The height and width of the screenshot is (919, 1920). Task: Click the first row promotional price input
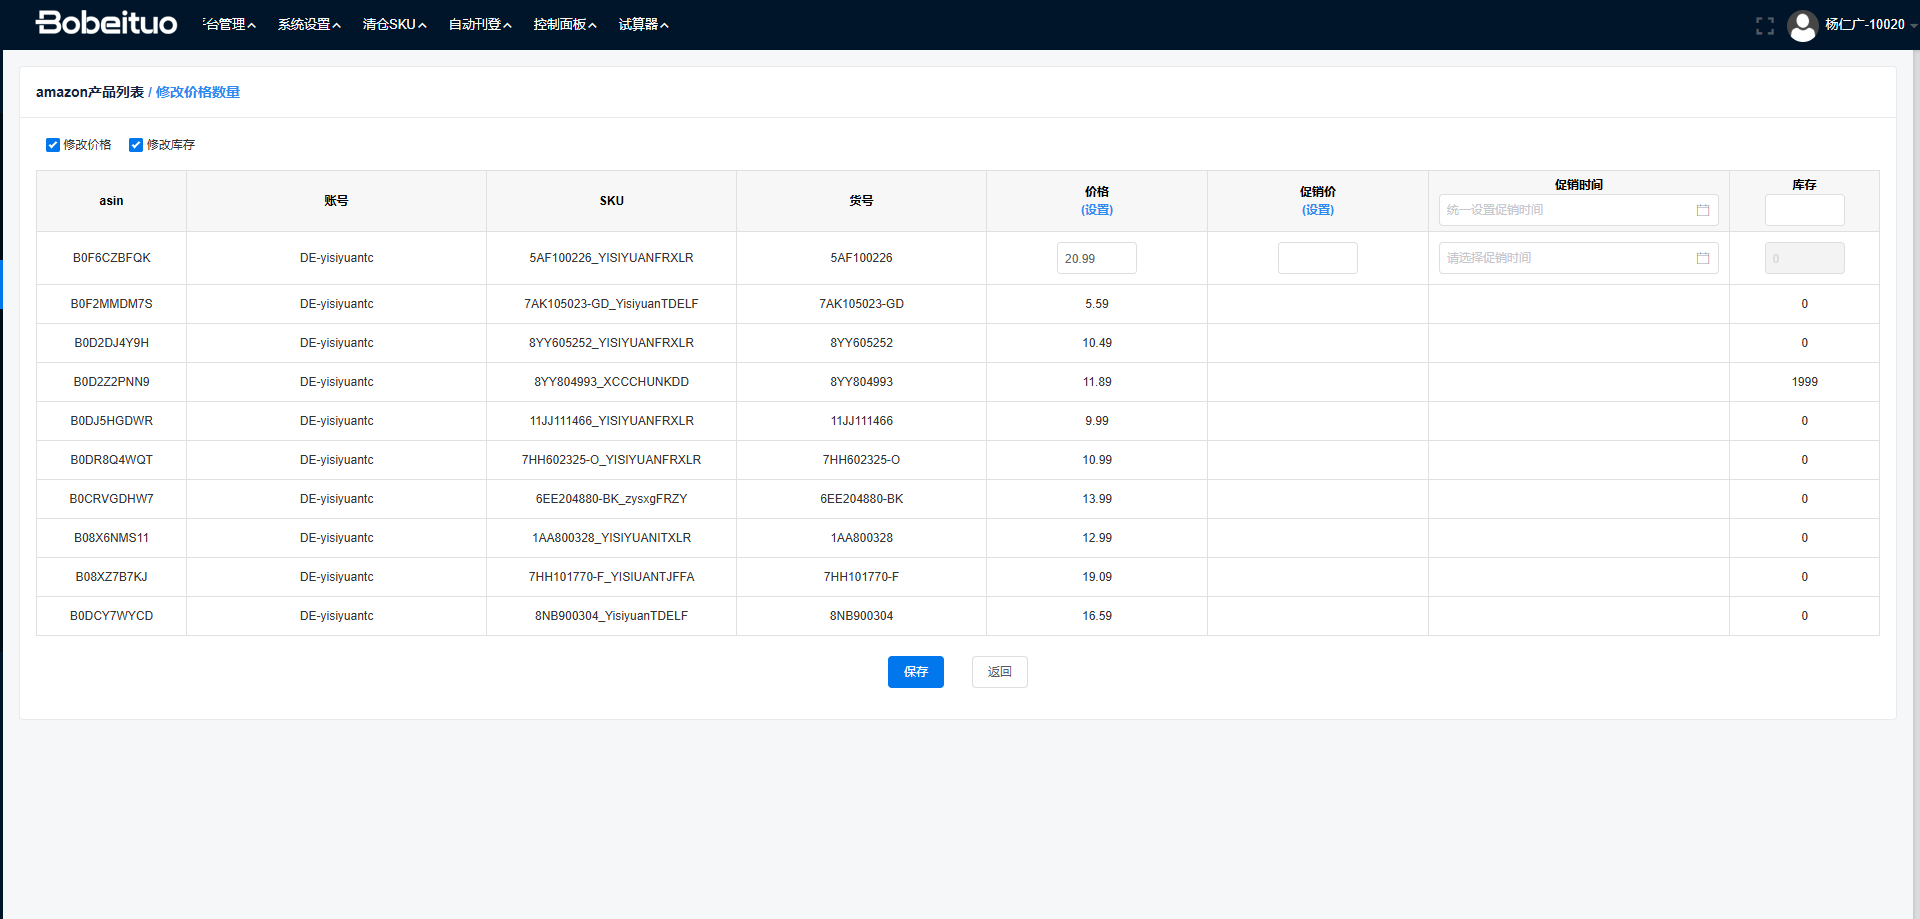pos(1317,258)
